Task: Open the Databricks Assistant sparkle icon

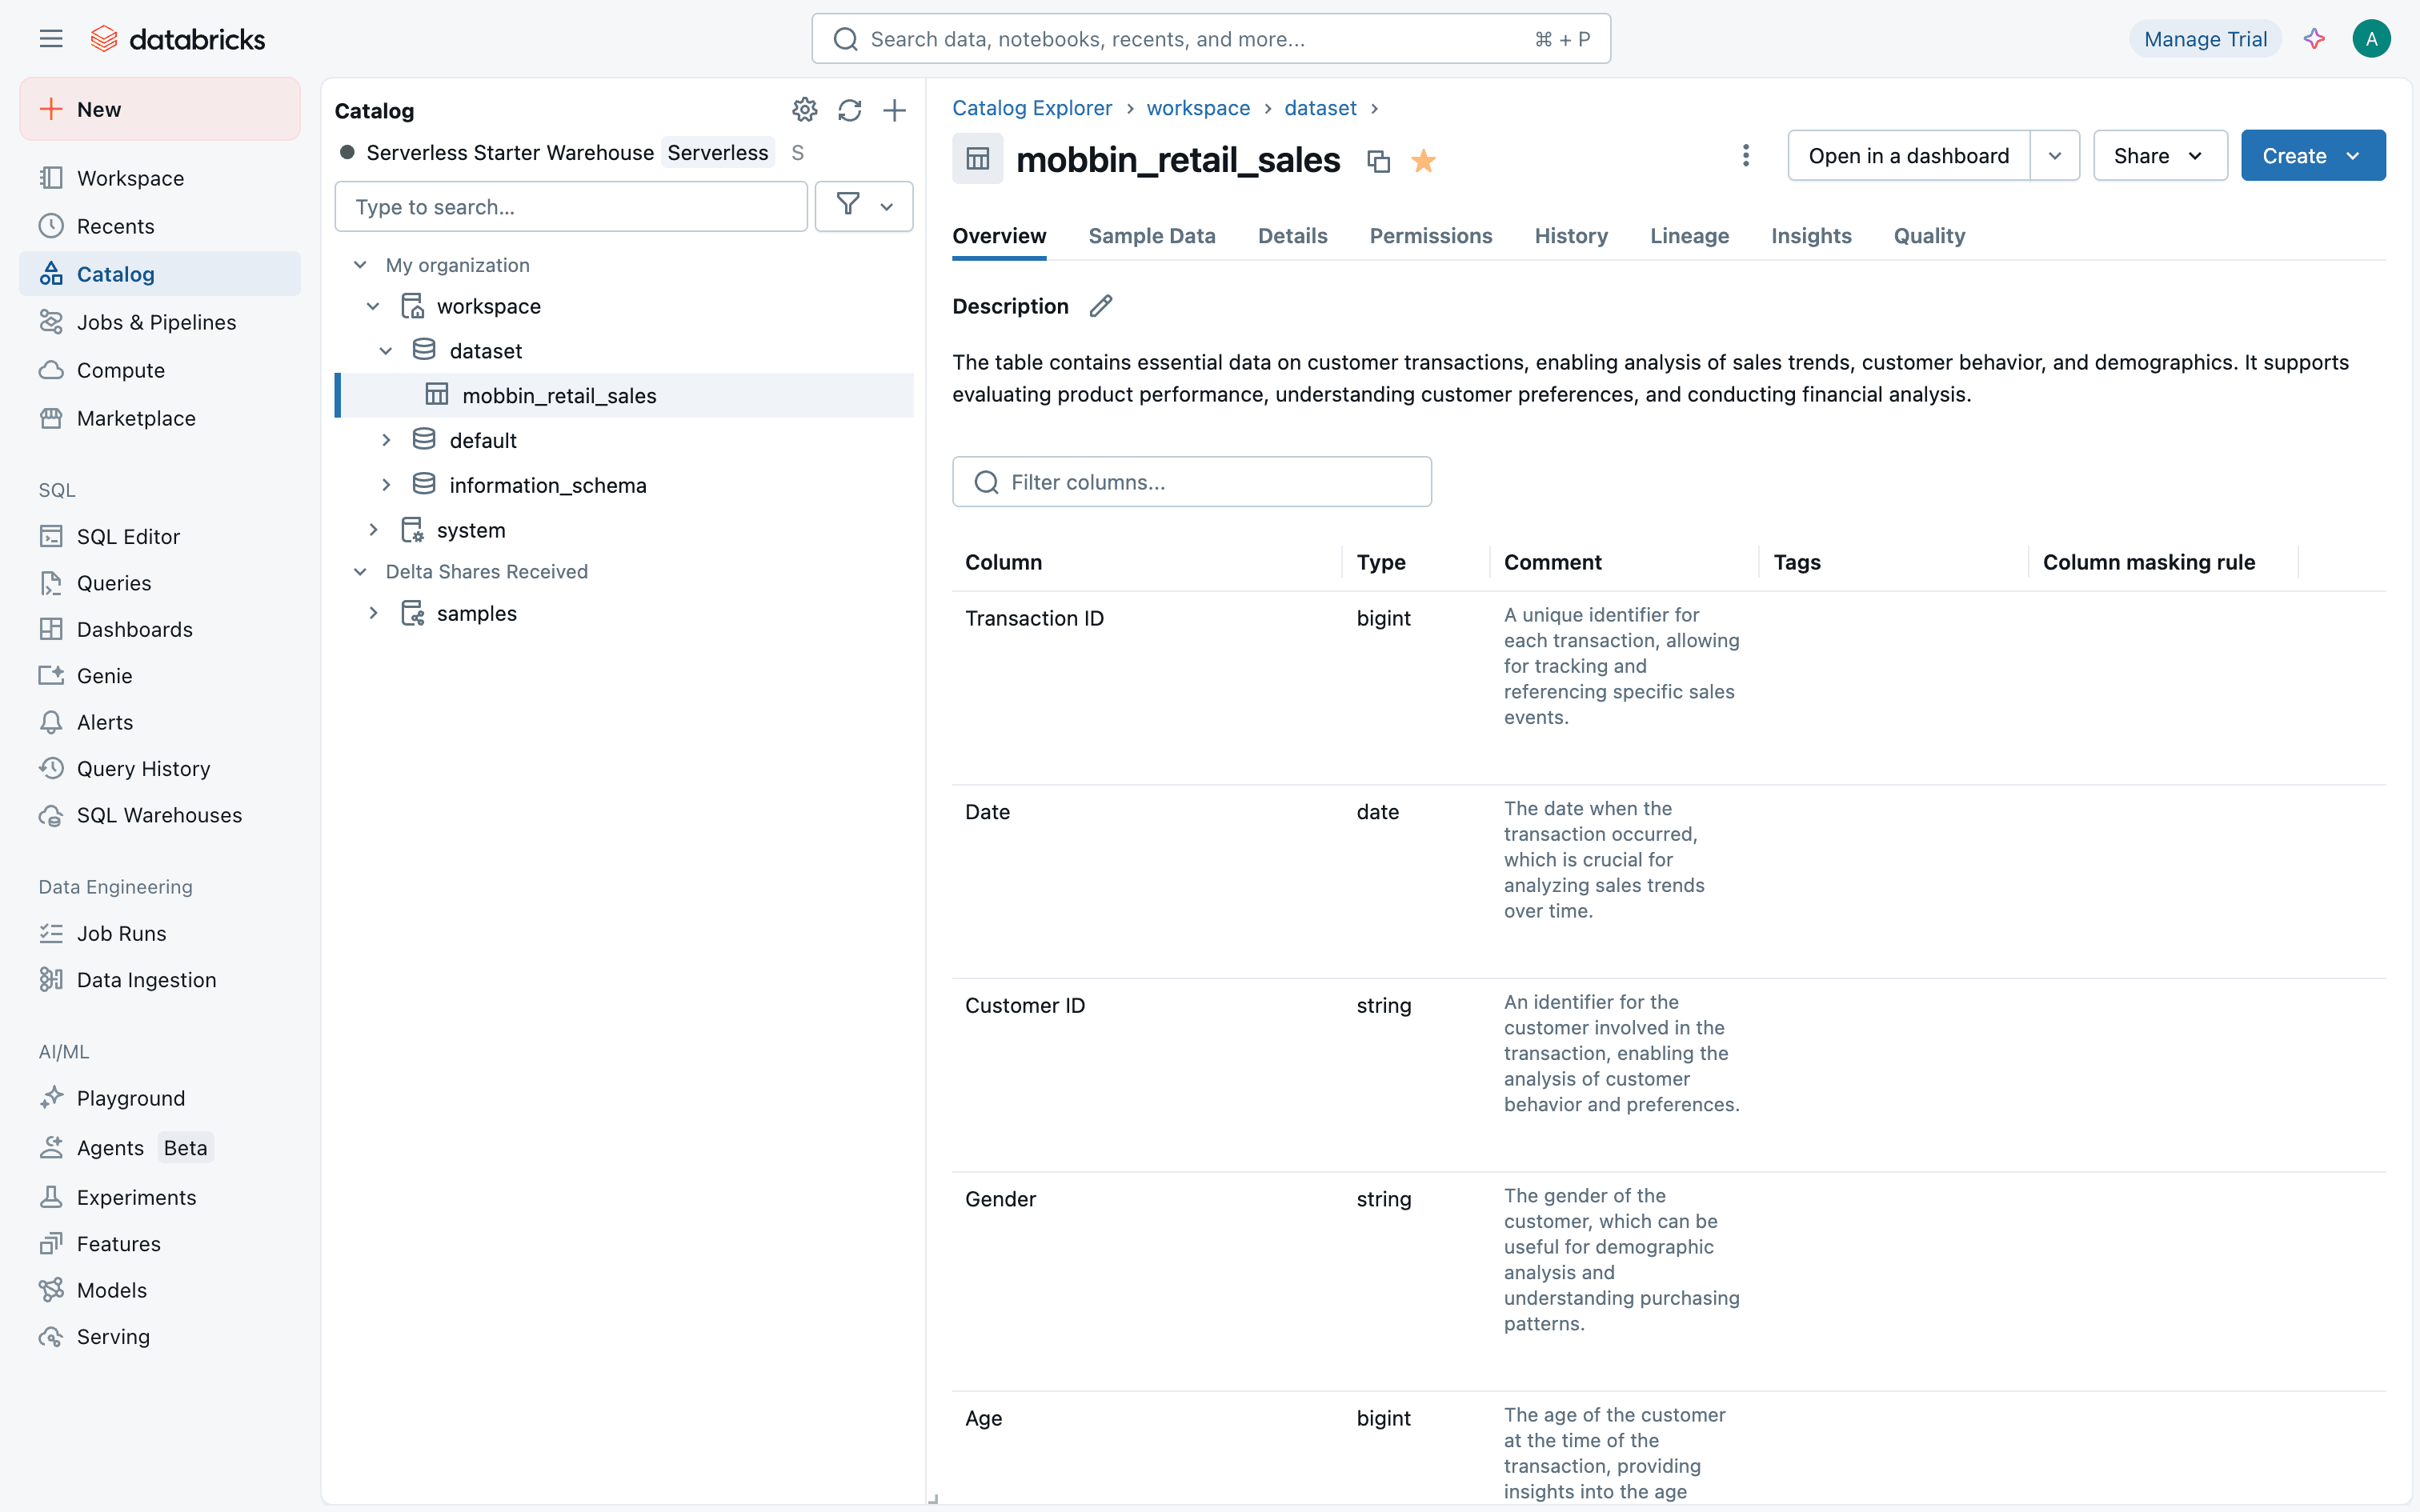Action: pyautogui.click(x=2314, y=39)
